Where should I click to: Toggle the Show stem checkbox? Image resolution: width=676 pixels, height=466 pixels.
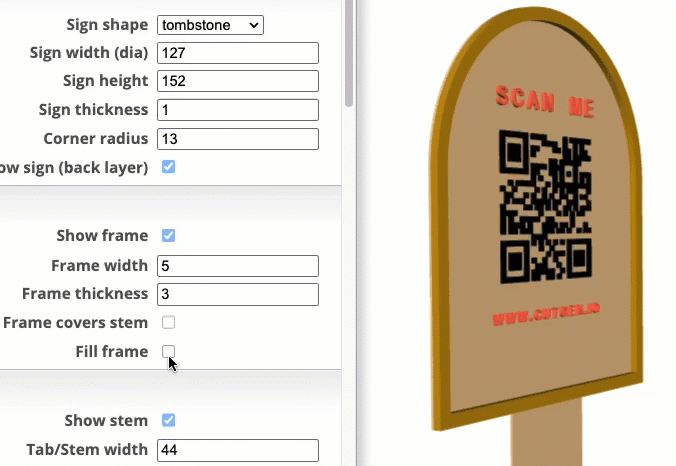[x=169, y=420]
